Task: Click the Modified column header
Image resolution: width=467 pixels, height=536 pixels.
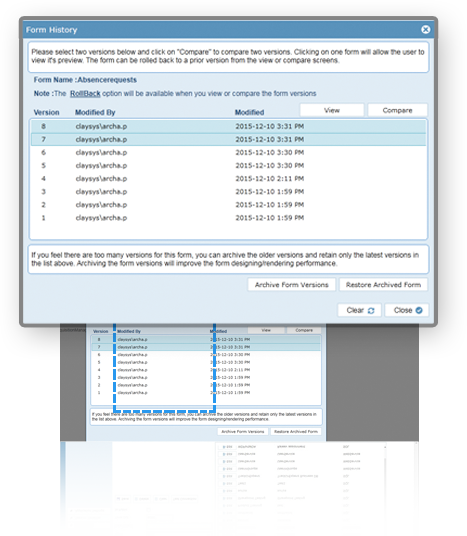Action: pyautogui.click(x=249, y=112)
